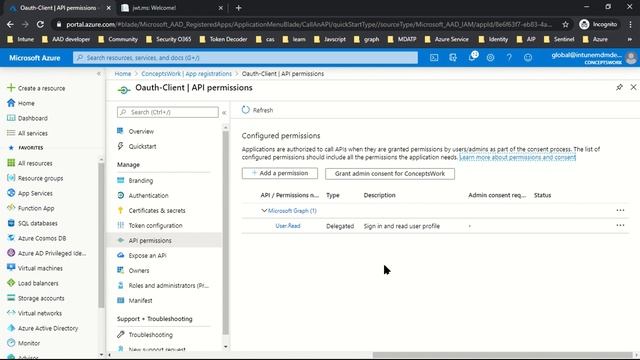Screen dimensions: 640x360
Task: Open the help question mark icon
Action: click(509, 58)
